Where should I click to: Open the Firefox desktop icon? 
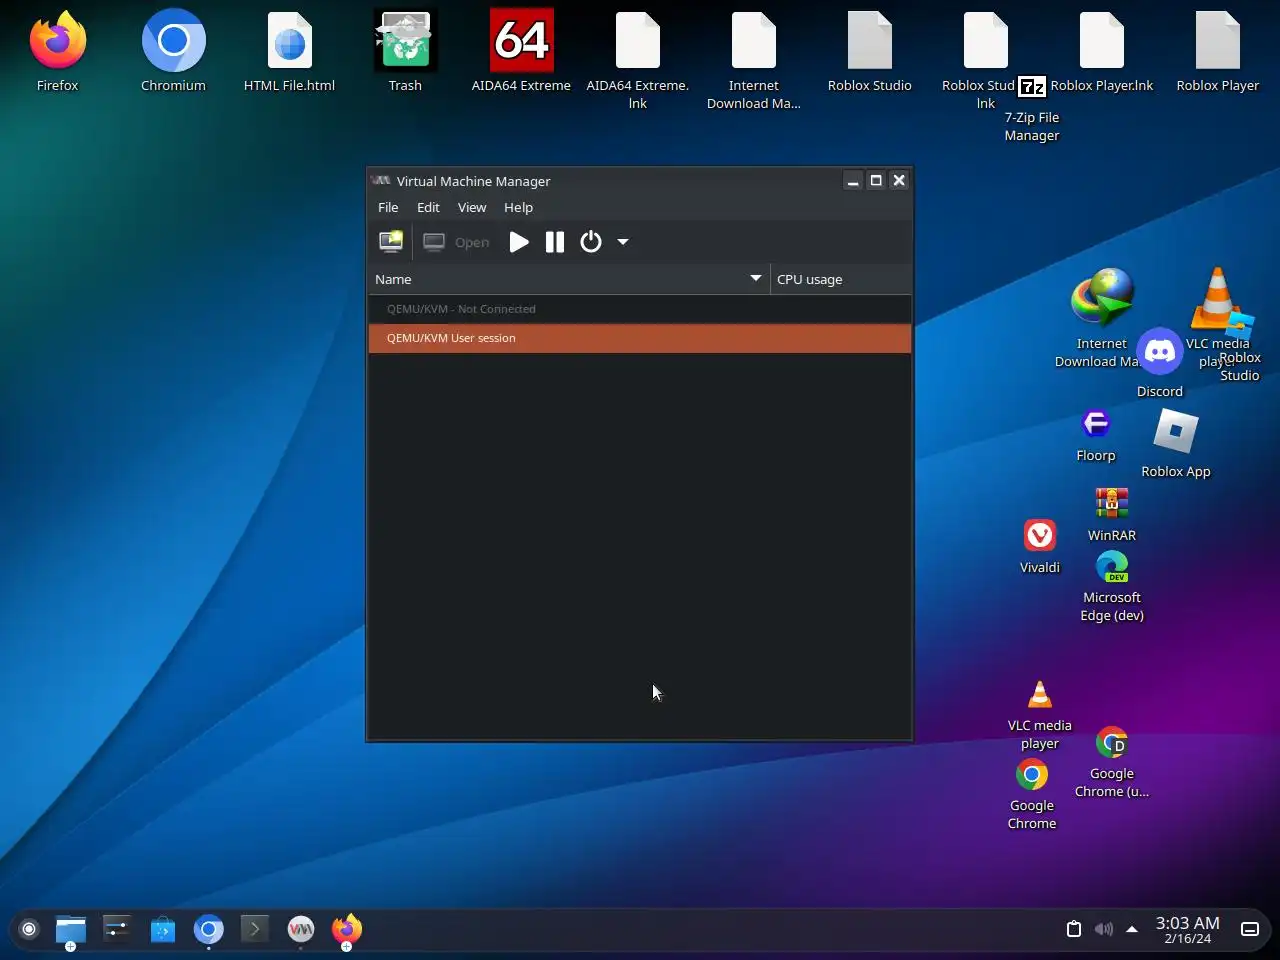[57, 41]
